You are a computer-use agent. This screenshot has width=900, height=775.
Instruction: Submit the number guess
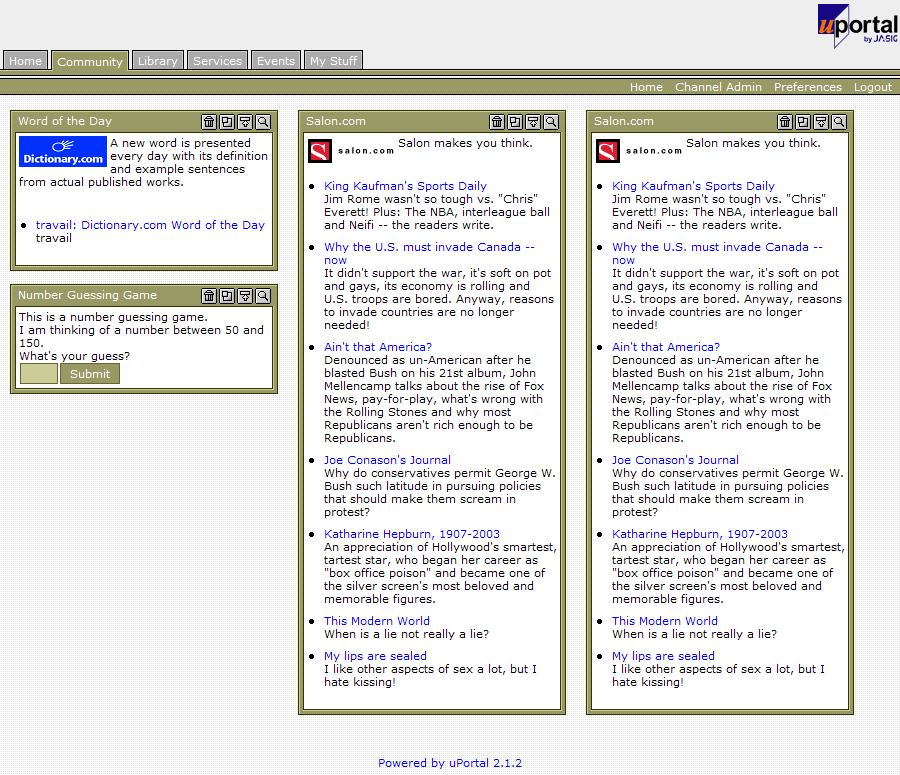click(x=90, y=374)
